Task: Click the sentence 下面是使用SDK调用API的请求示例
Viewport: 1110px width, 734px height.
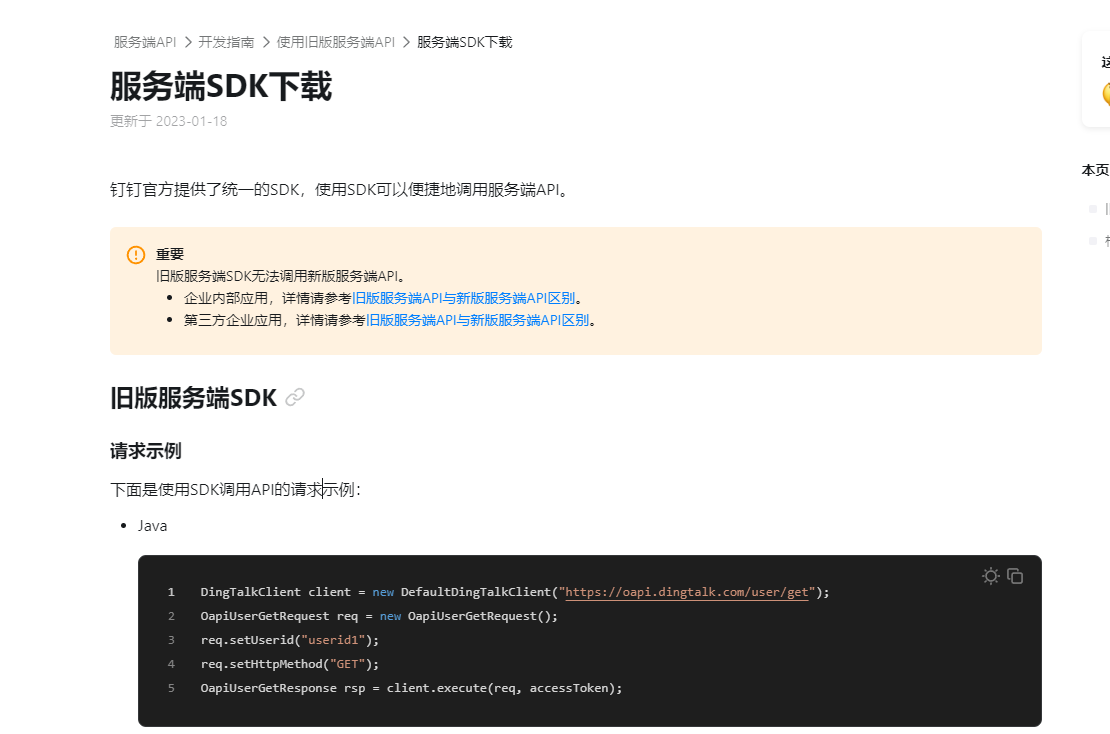Action: [x=236, y=490]
